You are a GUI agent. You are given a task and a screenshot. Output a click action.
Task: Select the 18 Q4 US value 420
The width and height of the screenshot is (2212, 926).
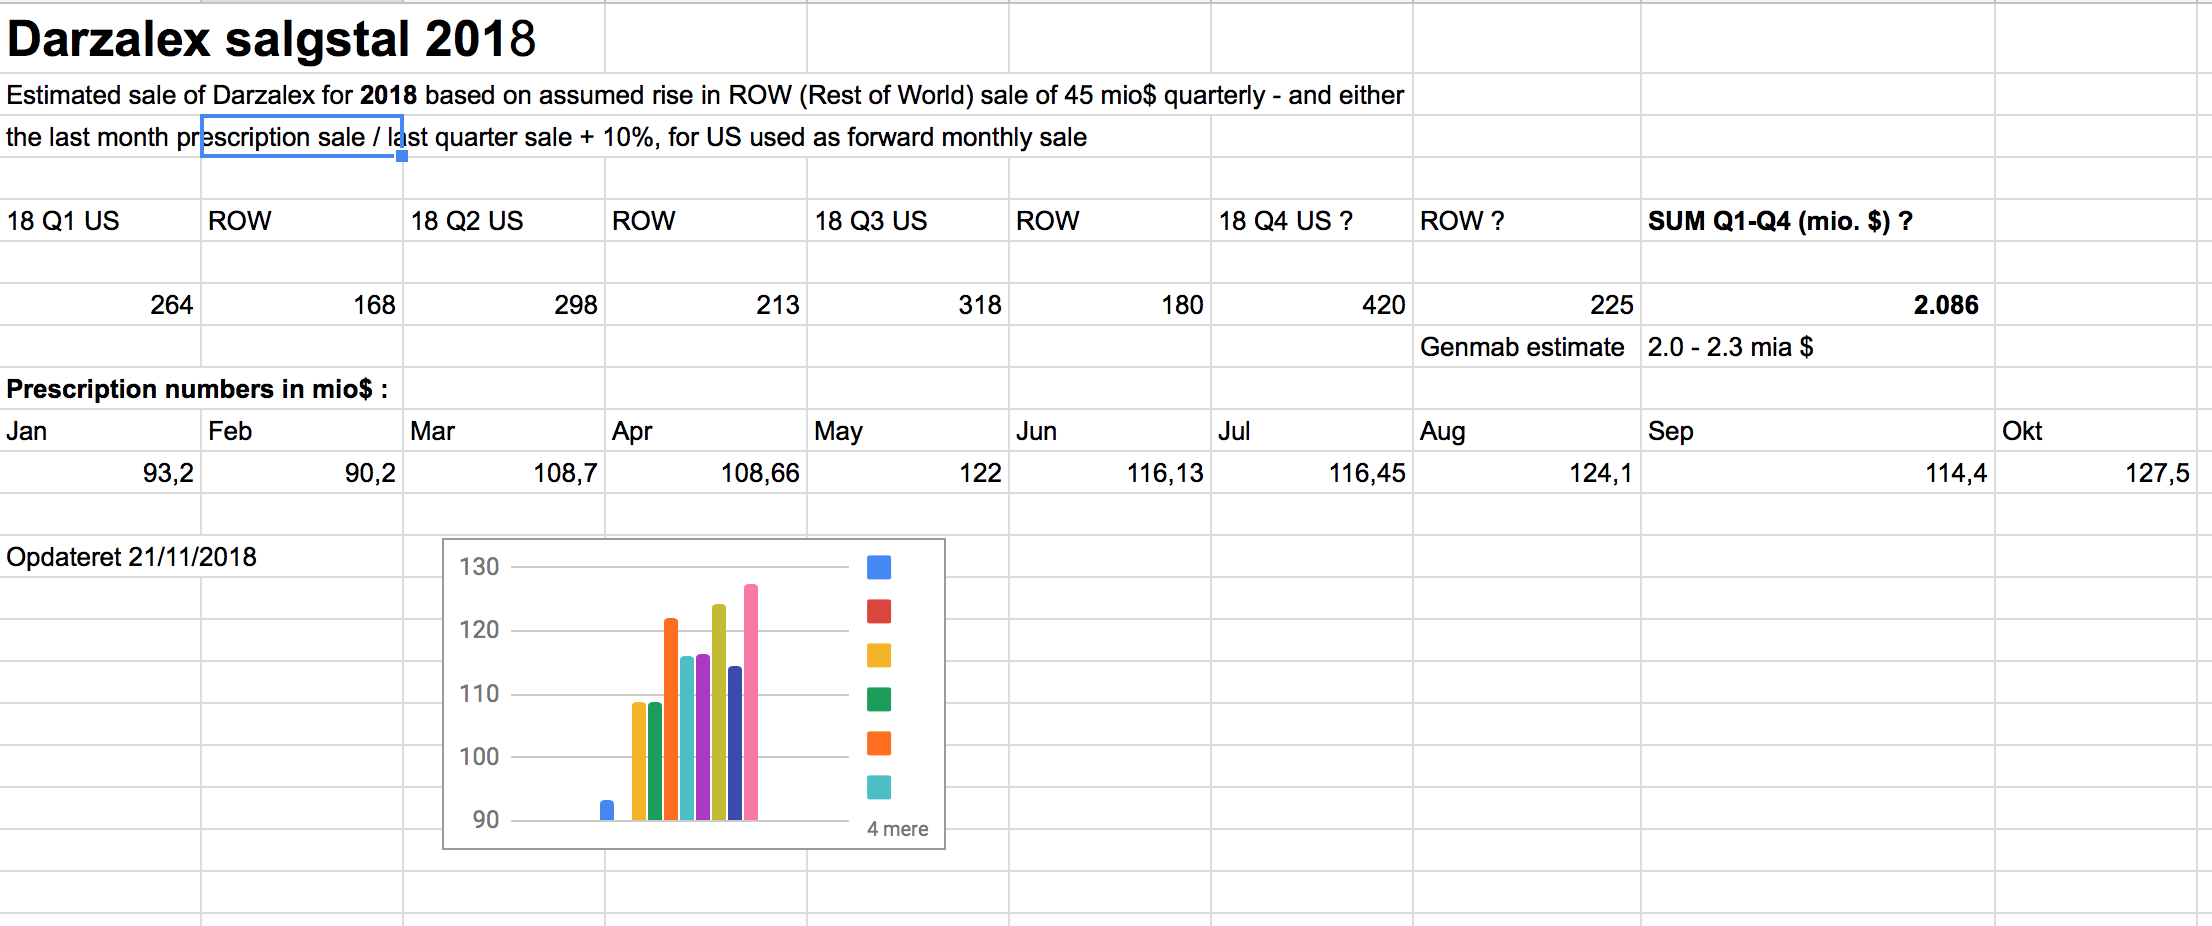click(1311, 304)
